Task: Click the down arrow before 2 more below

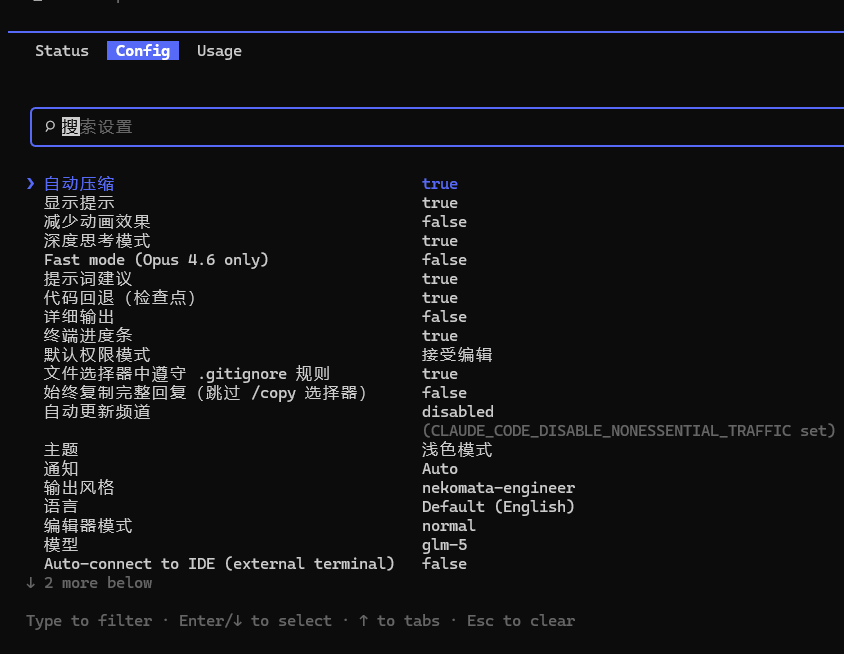Action: (x=31, y=583)
